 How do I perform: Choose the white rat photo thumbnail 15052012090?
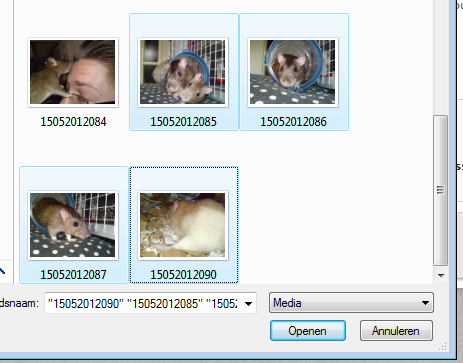[183, 225]
